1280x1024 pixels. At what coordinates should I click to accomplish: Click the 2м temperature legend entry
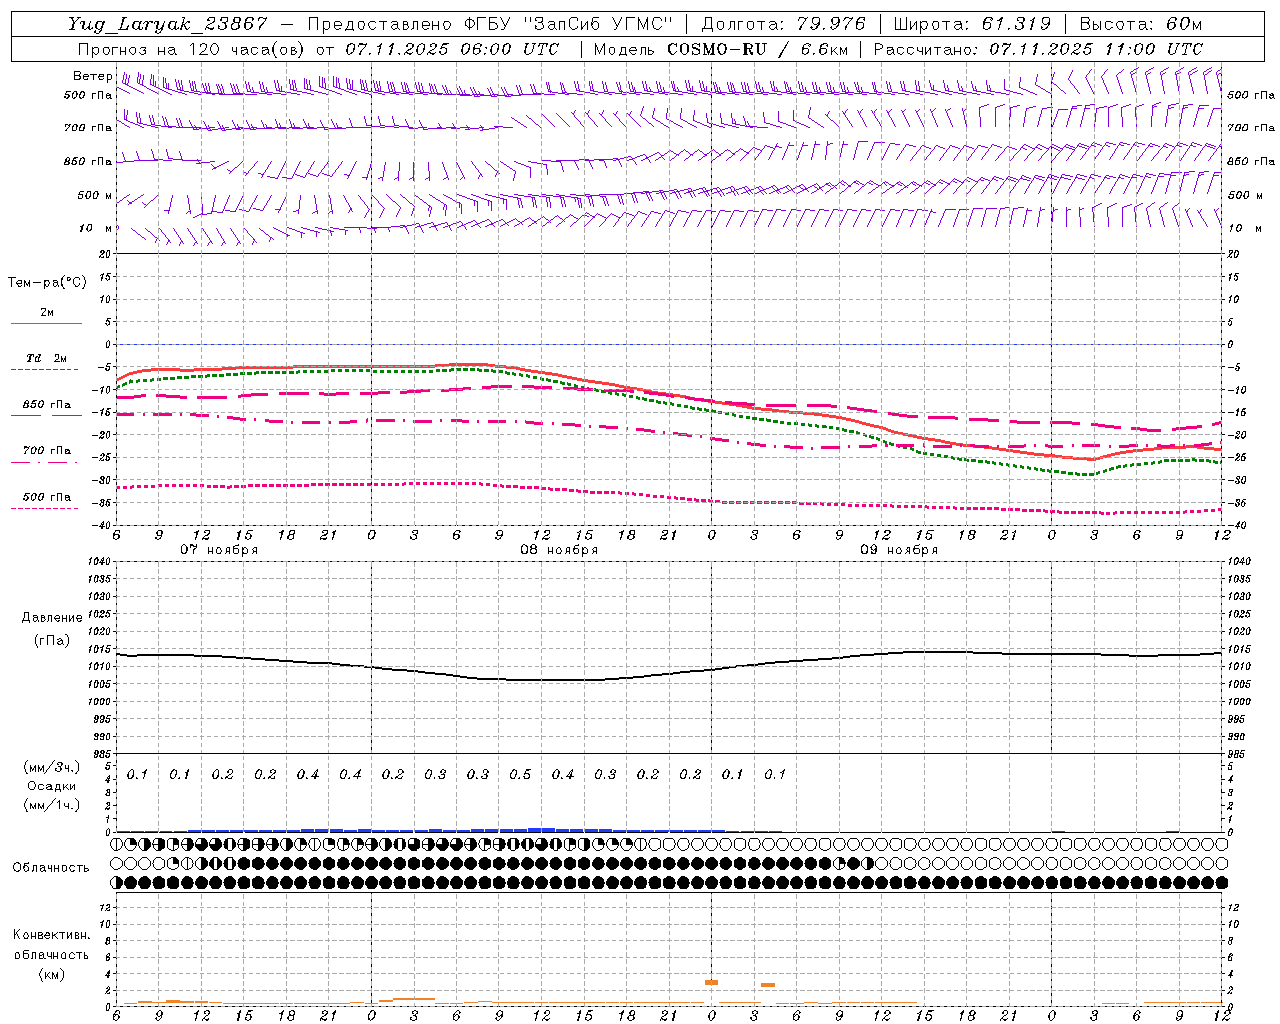(46, 312)
